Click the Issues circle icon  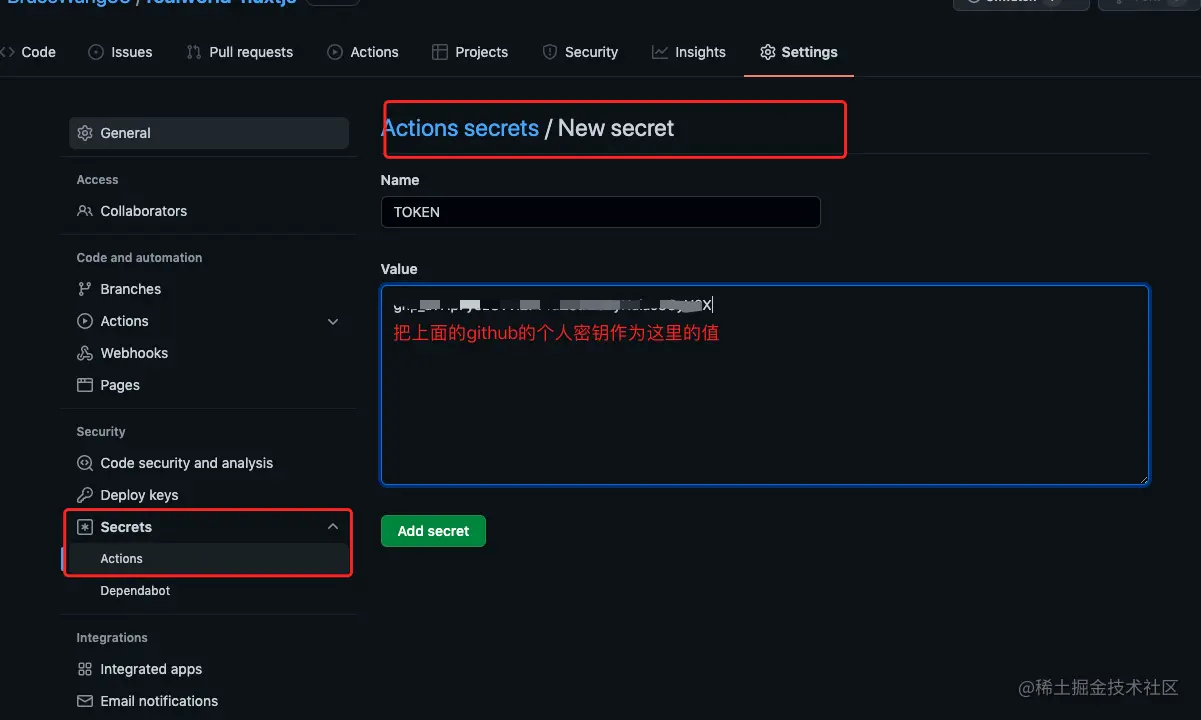[96, 52]
